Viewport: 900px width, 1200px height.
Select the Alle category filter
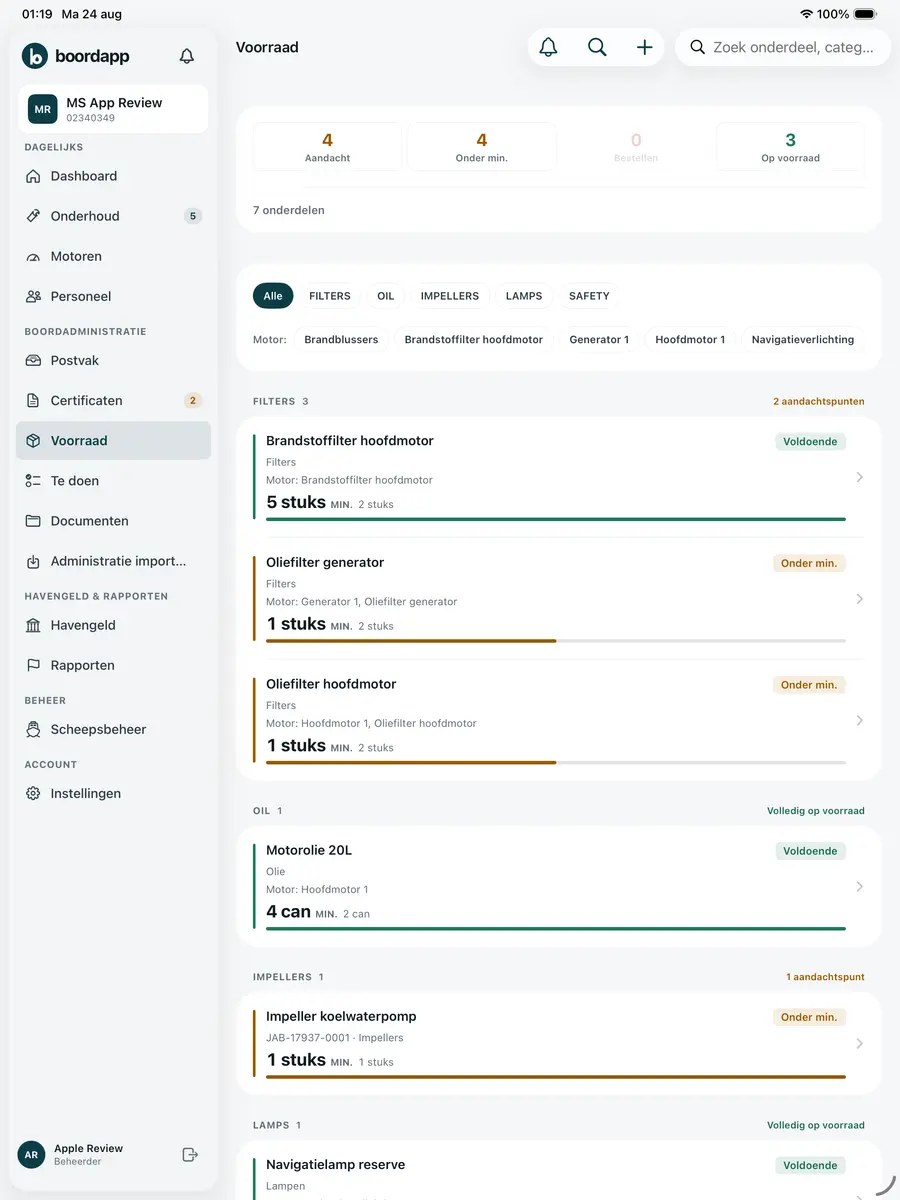[x=273, y=296]
